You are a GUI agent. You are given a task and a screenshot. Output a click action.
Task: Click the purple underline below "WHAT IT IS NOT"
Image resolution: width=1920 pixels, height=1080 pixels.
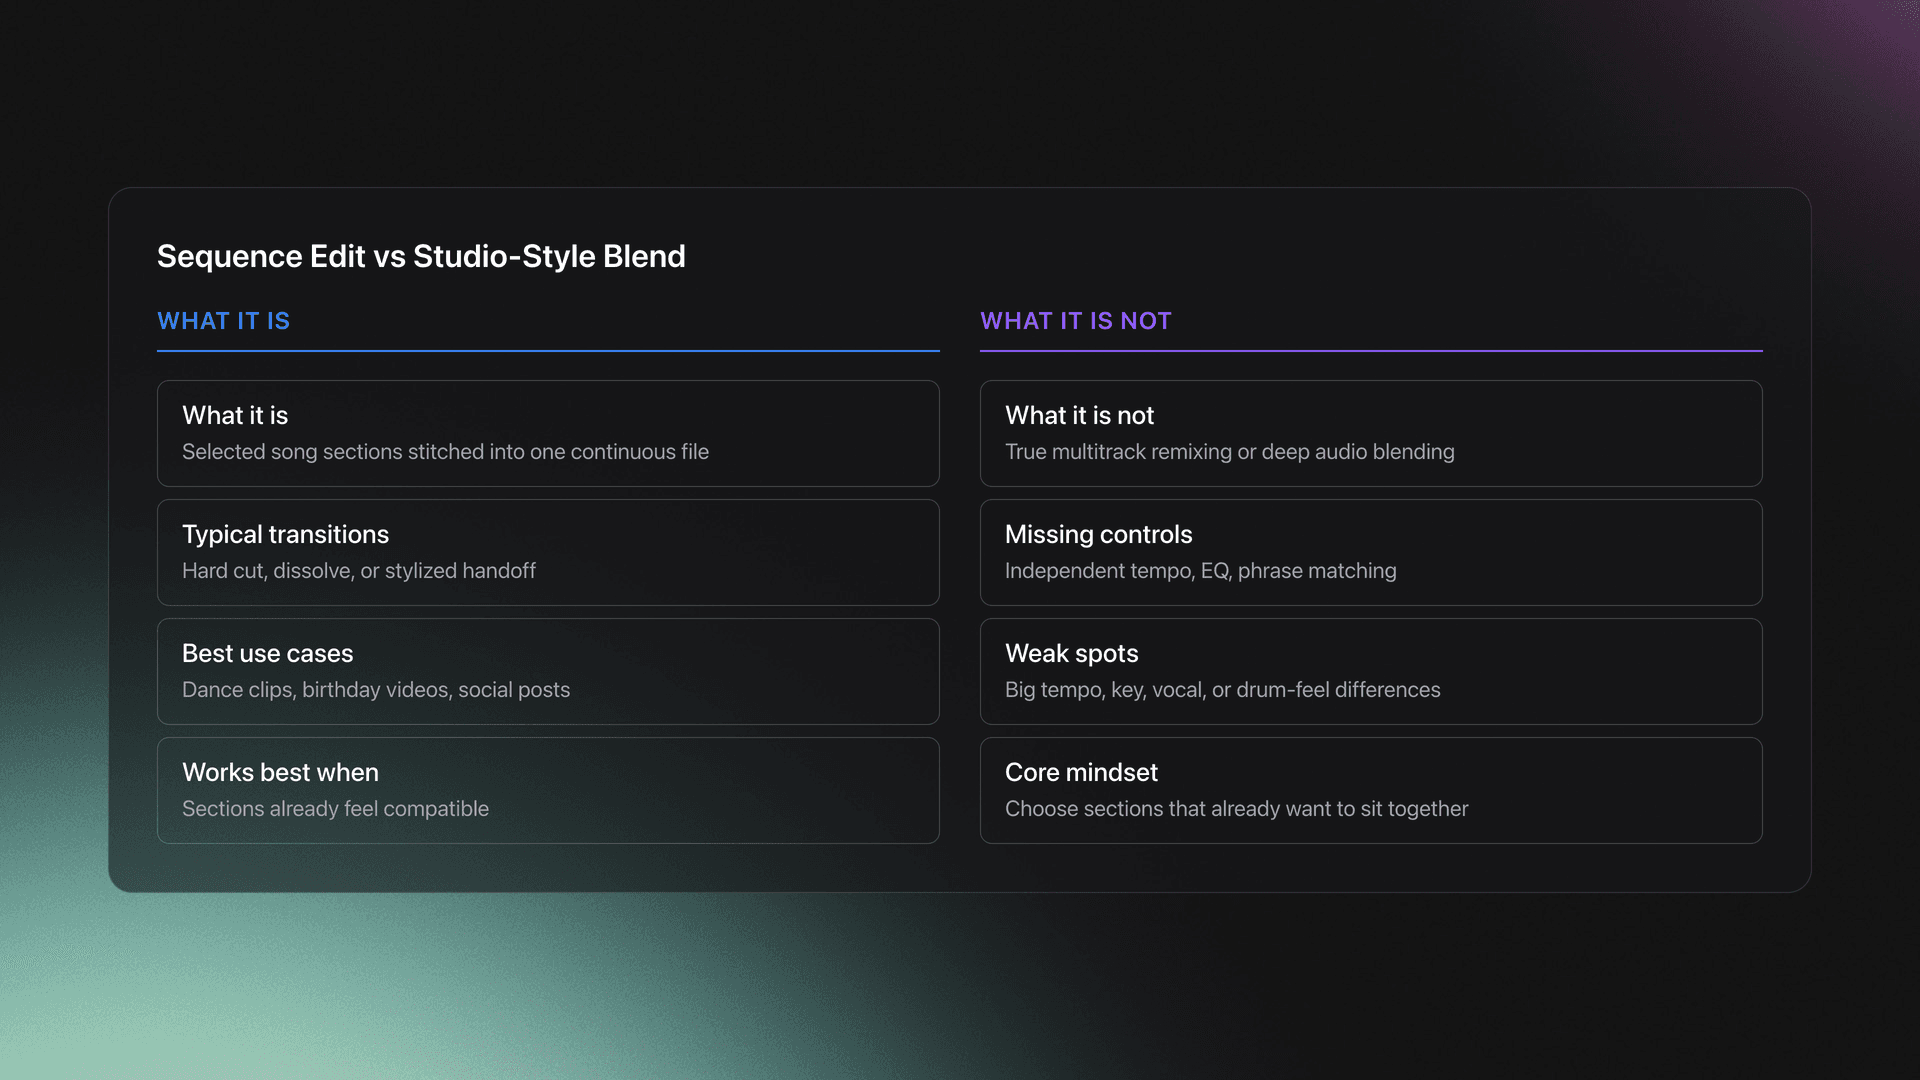click(1371, 351)
